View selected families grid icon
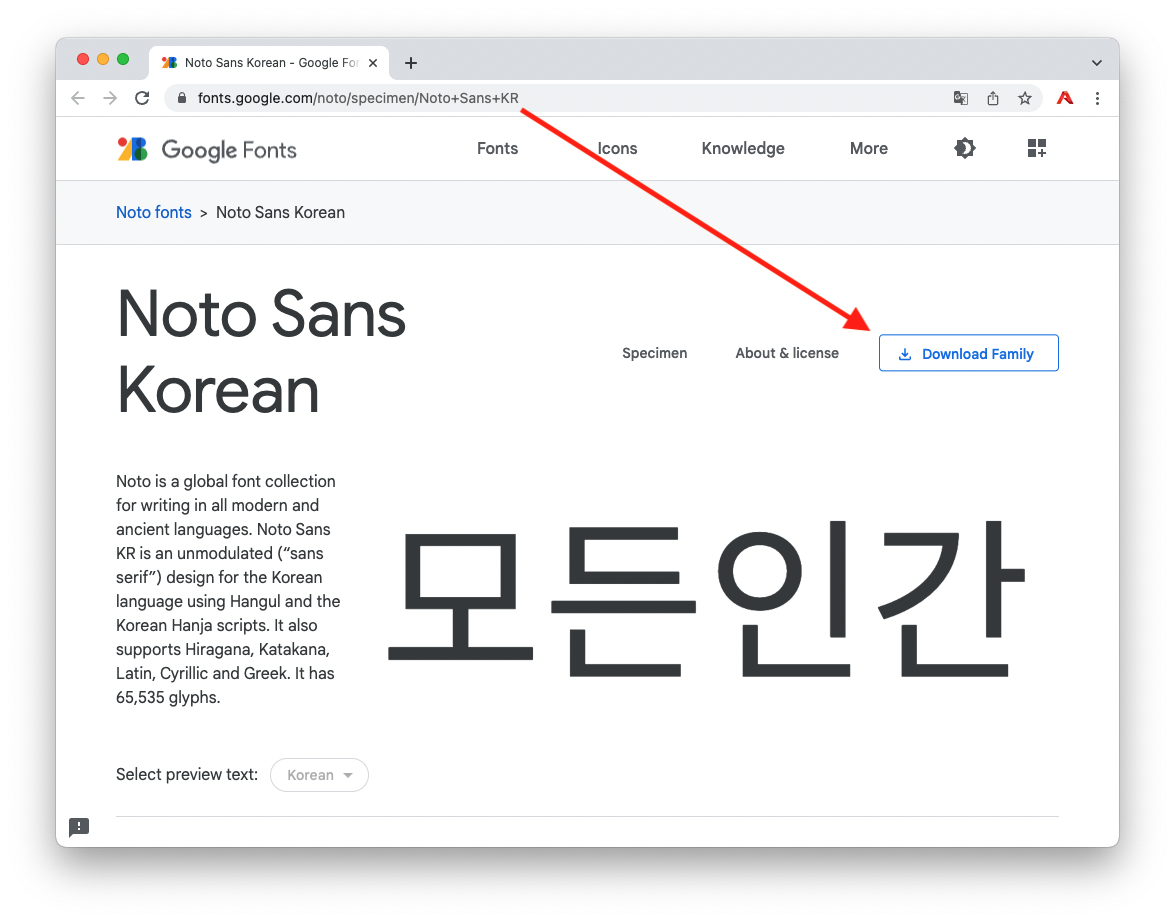Image resolution: width=1175 pixels, height=921 pixels. (x=1036, y=148)
